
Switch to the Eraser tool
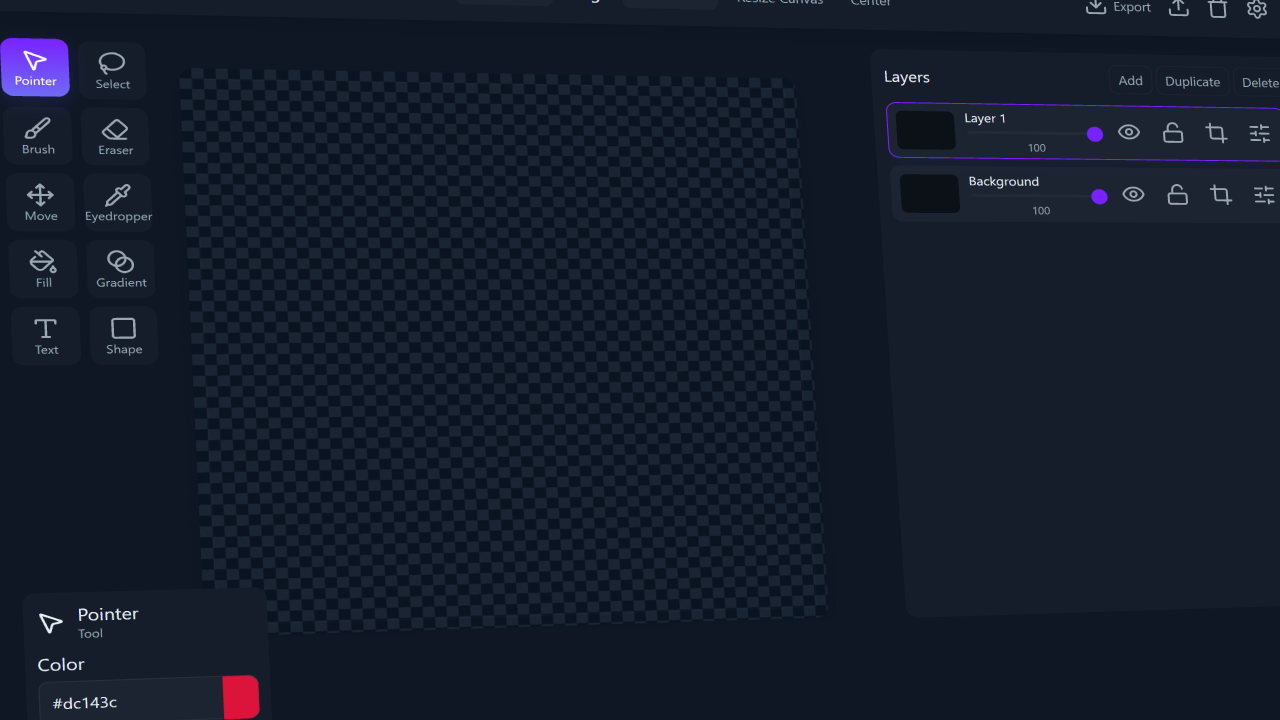116,138
